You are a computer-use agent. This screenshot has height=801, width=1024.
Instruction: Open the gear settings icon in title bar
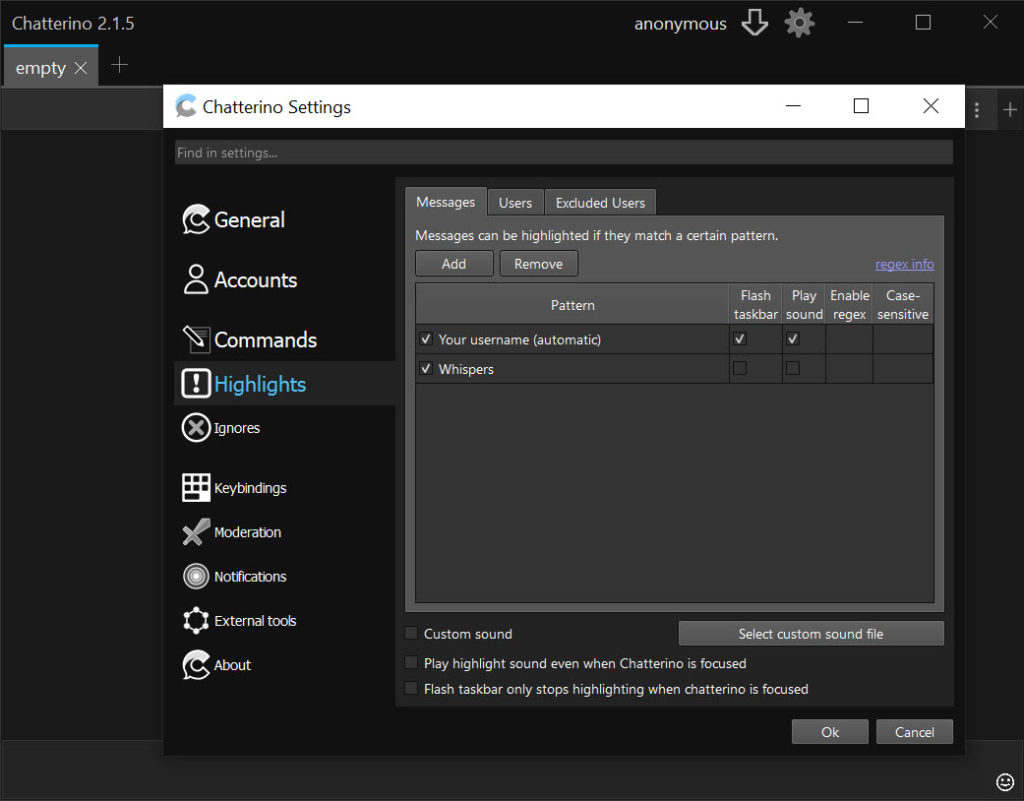[x=799, y=23]
